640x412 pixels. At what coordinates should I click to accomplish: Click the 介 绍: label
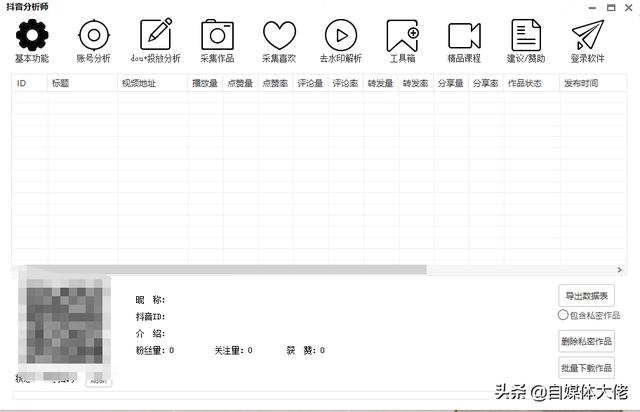point(150,334)
